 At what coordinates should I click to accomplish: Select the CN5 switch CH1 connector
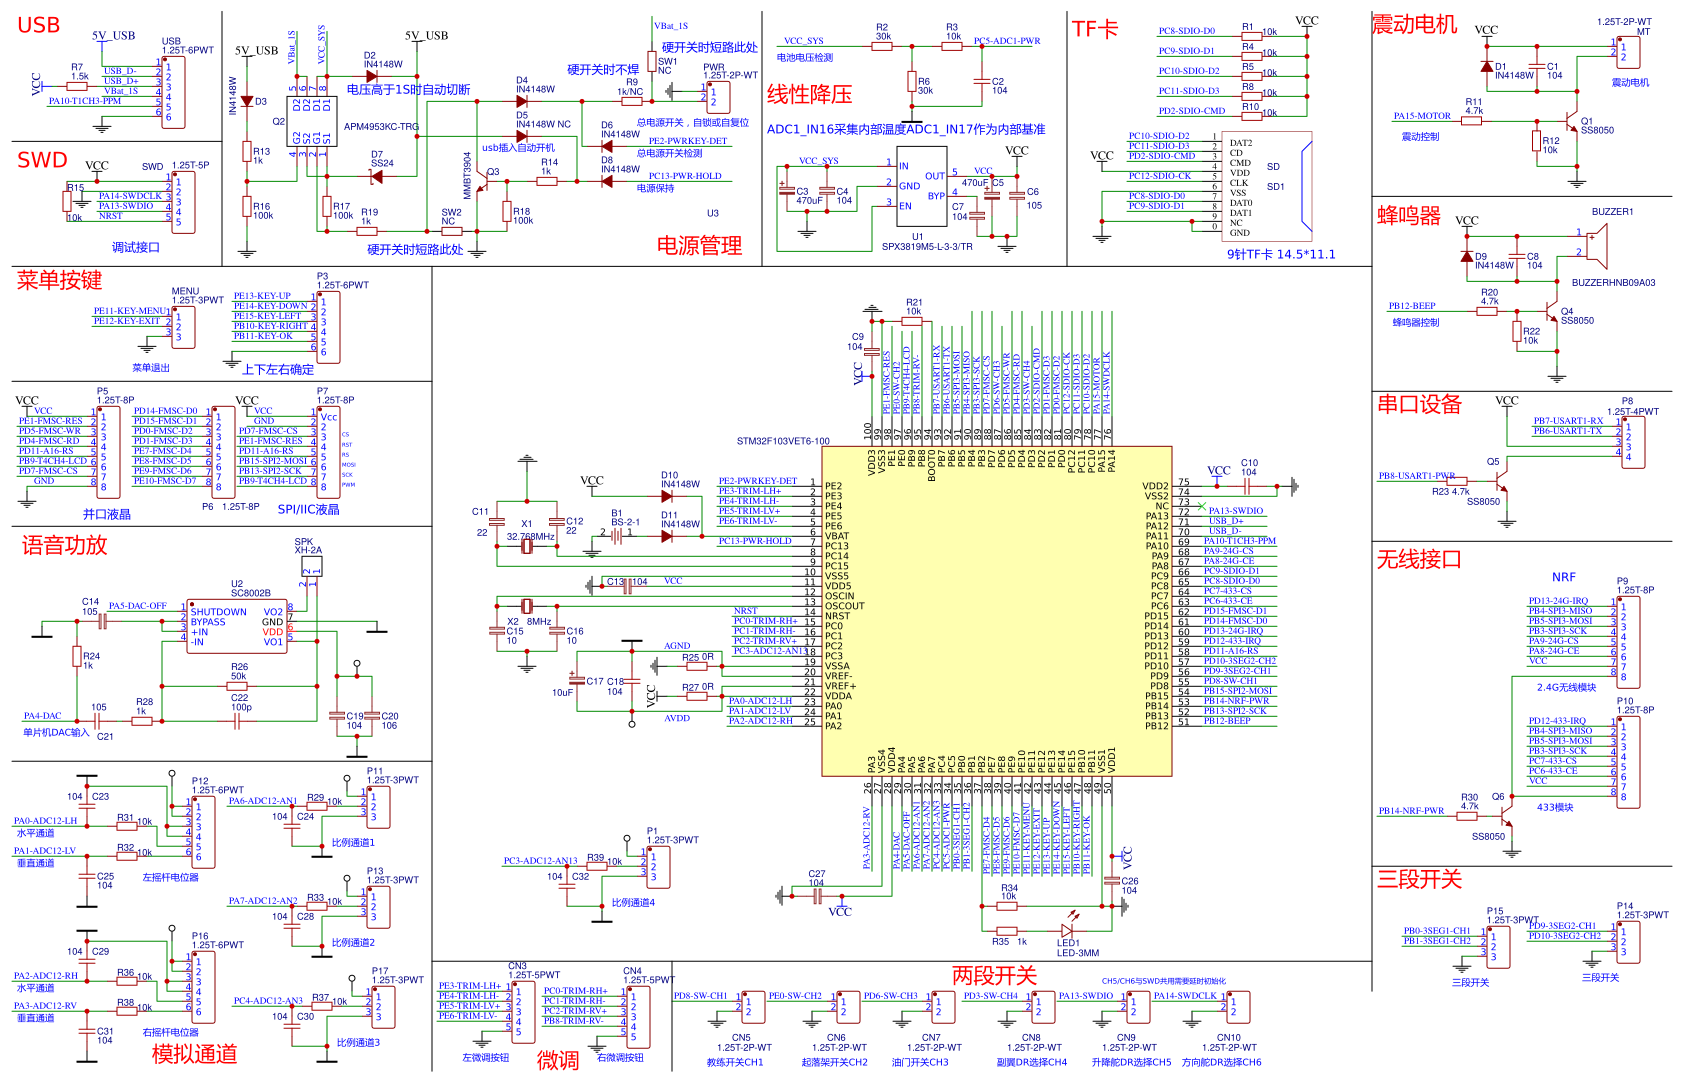click(751, 1007)
